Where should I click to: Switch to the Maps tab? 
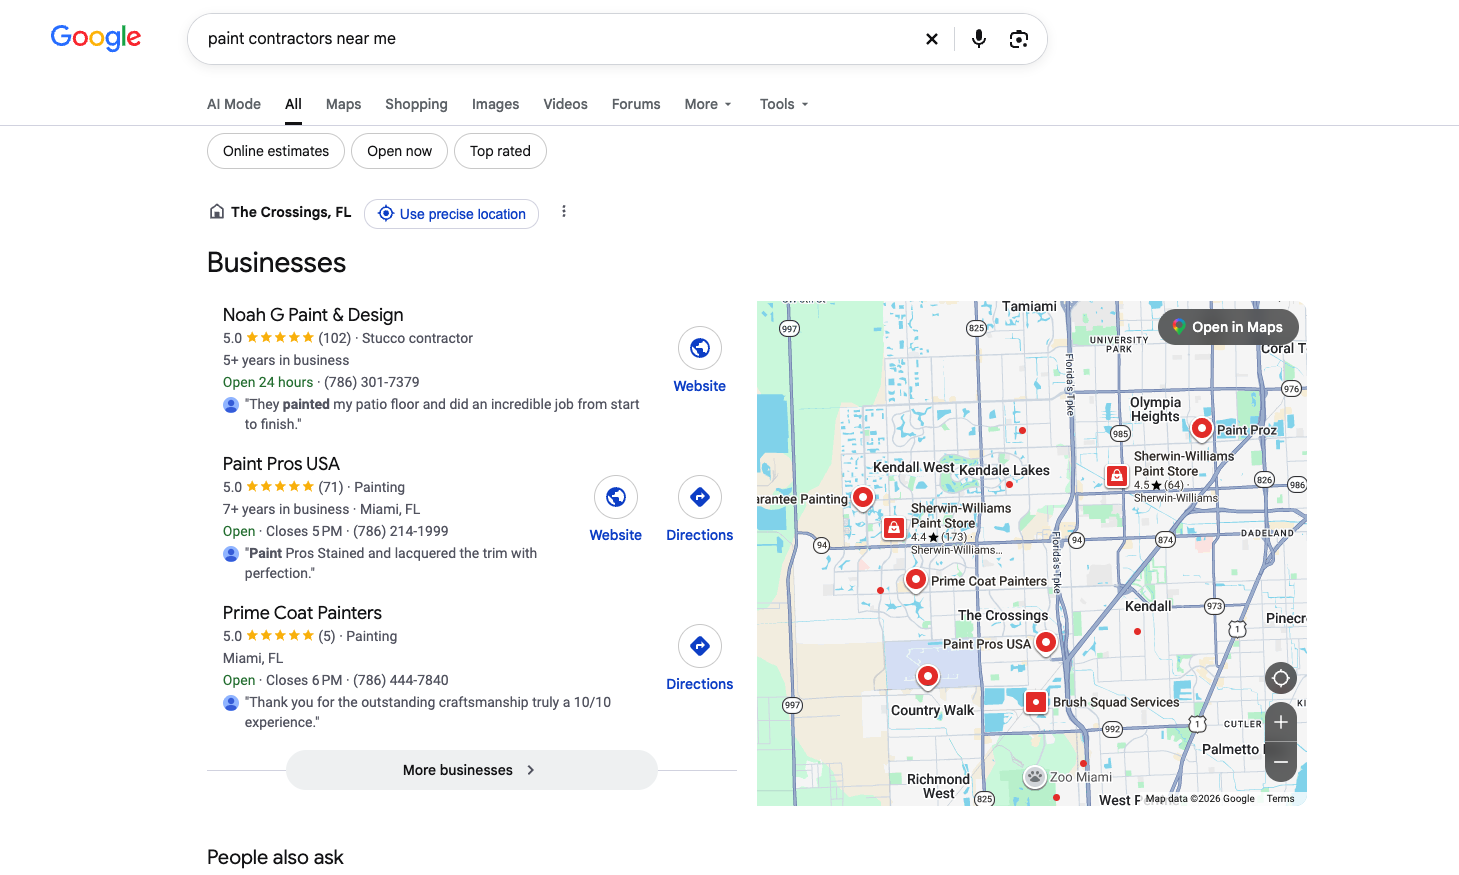click(343, 104)
